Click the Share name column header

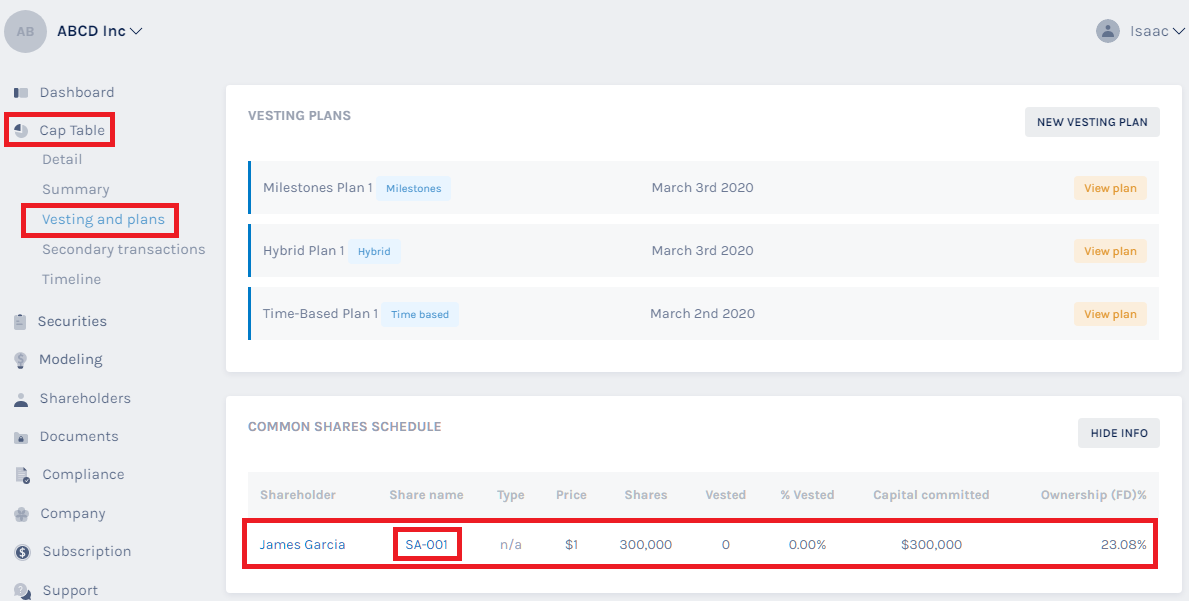pos(426,495)
